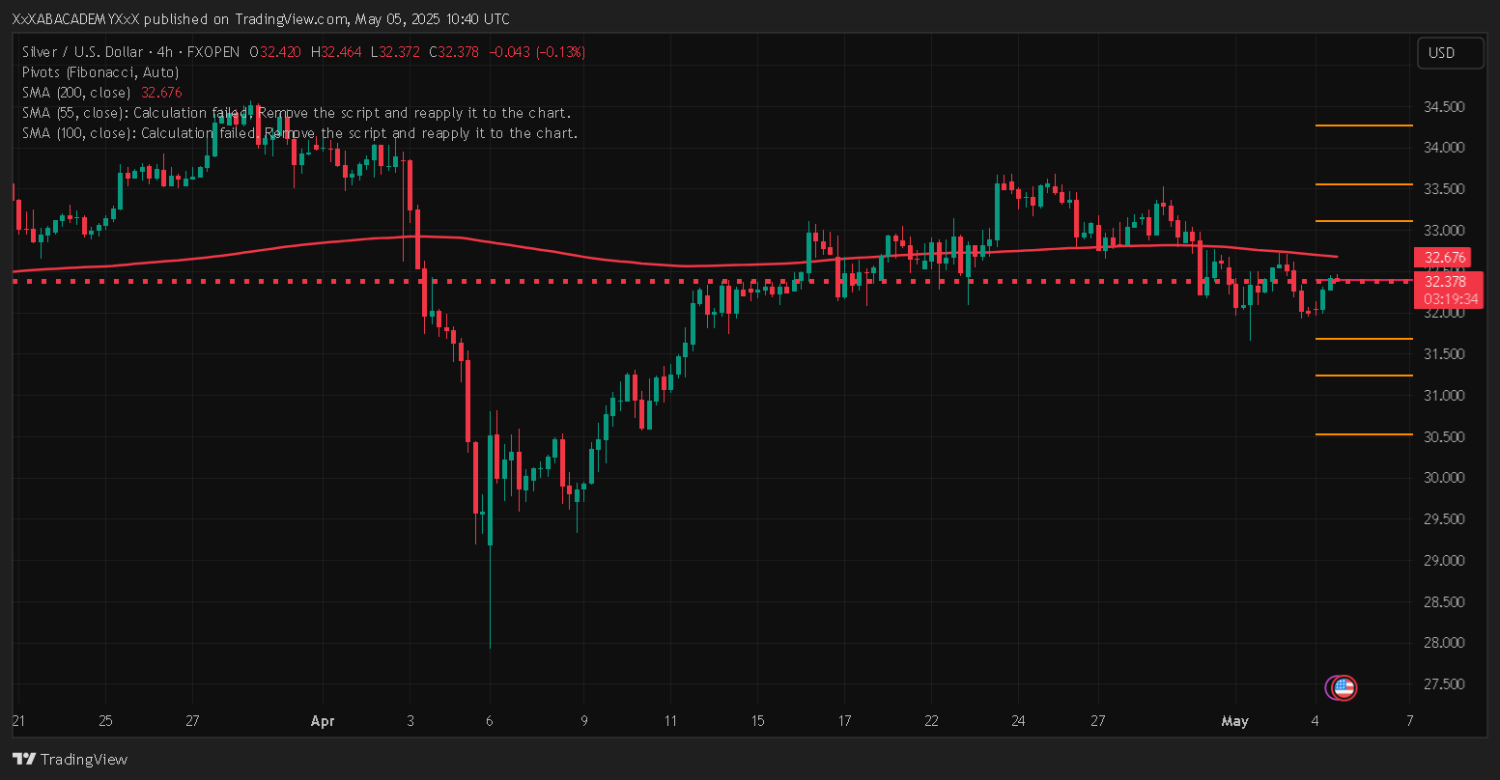
Task: Click the open value 32.420 in header
Action: pyautogui.click(x=279, y=52)
